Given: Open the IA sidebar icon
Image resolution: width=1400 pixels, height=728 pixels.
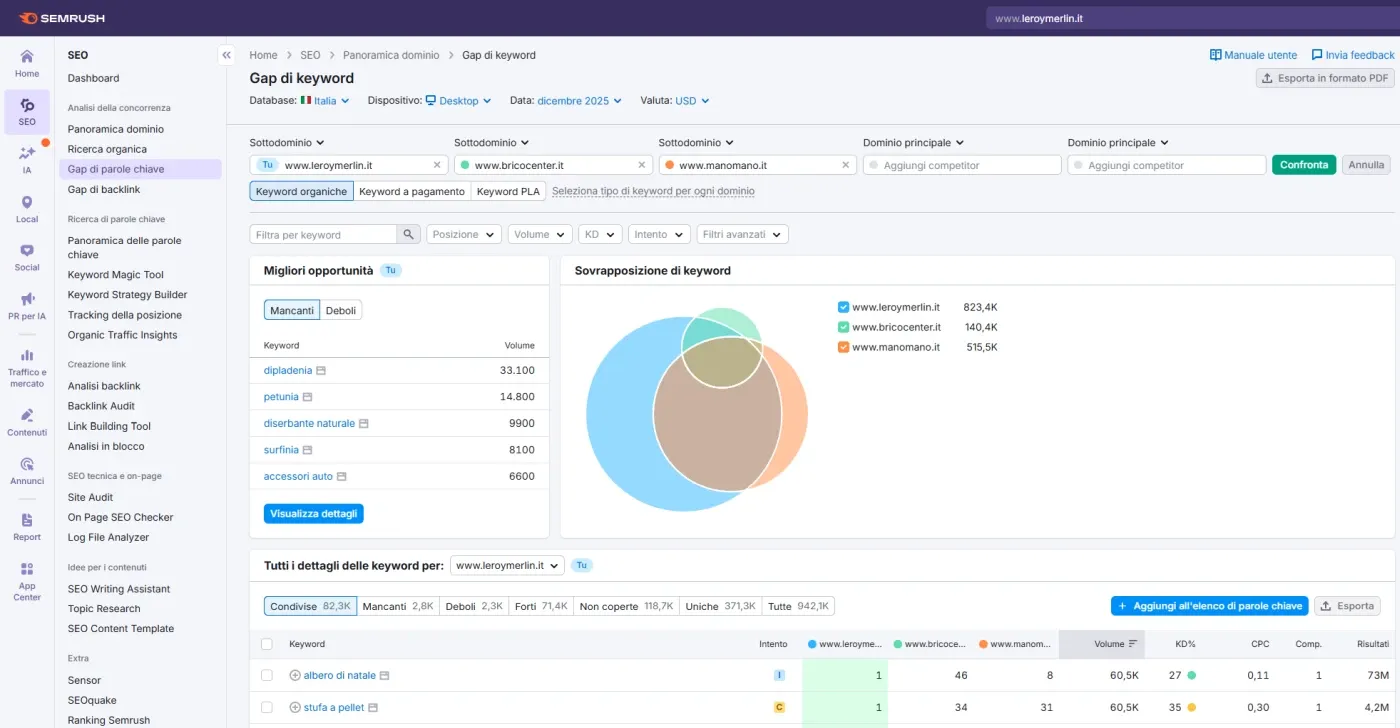Looking at the screenshot, I should (x=27, y=159).
